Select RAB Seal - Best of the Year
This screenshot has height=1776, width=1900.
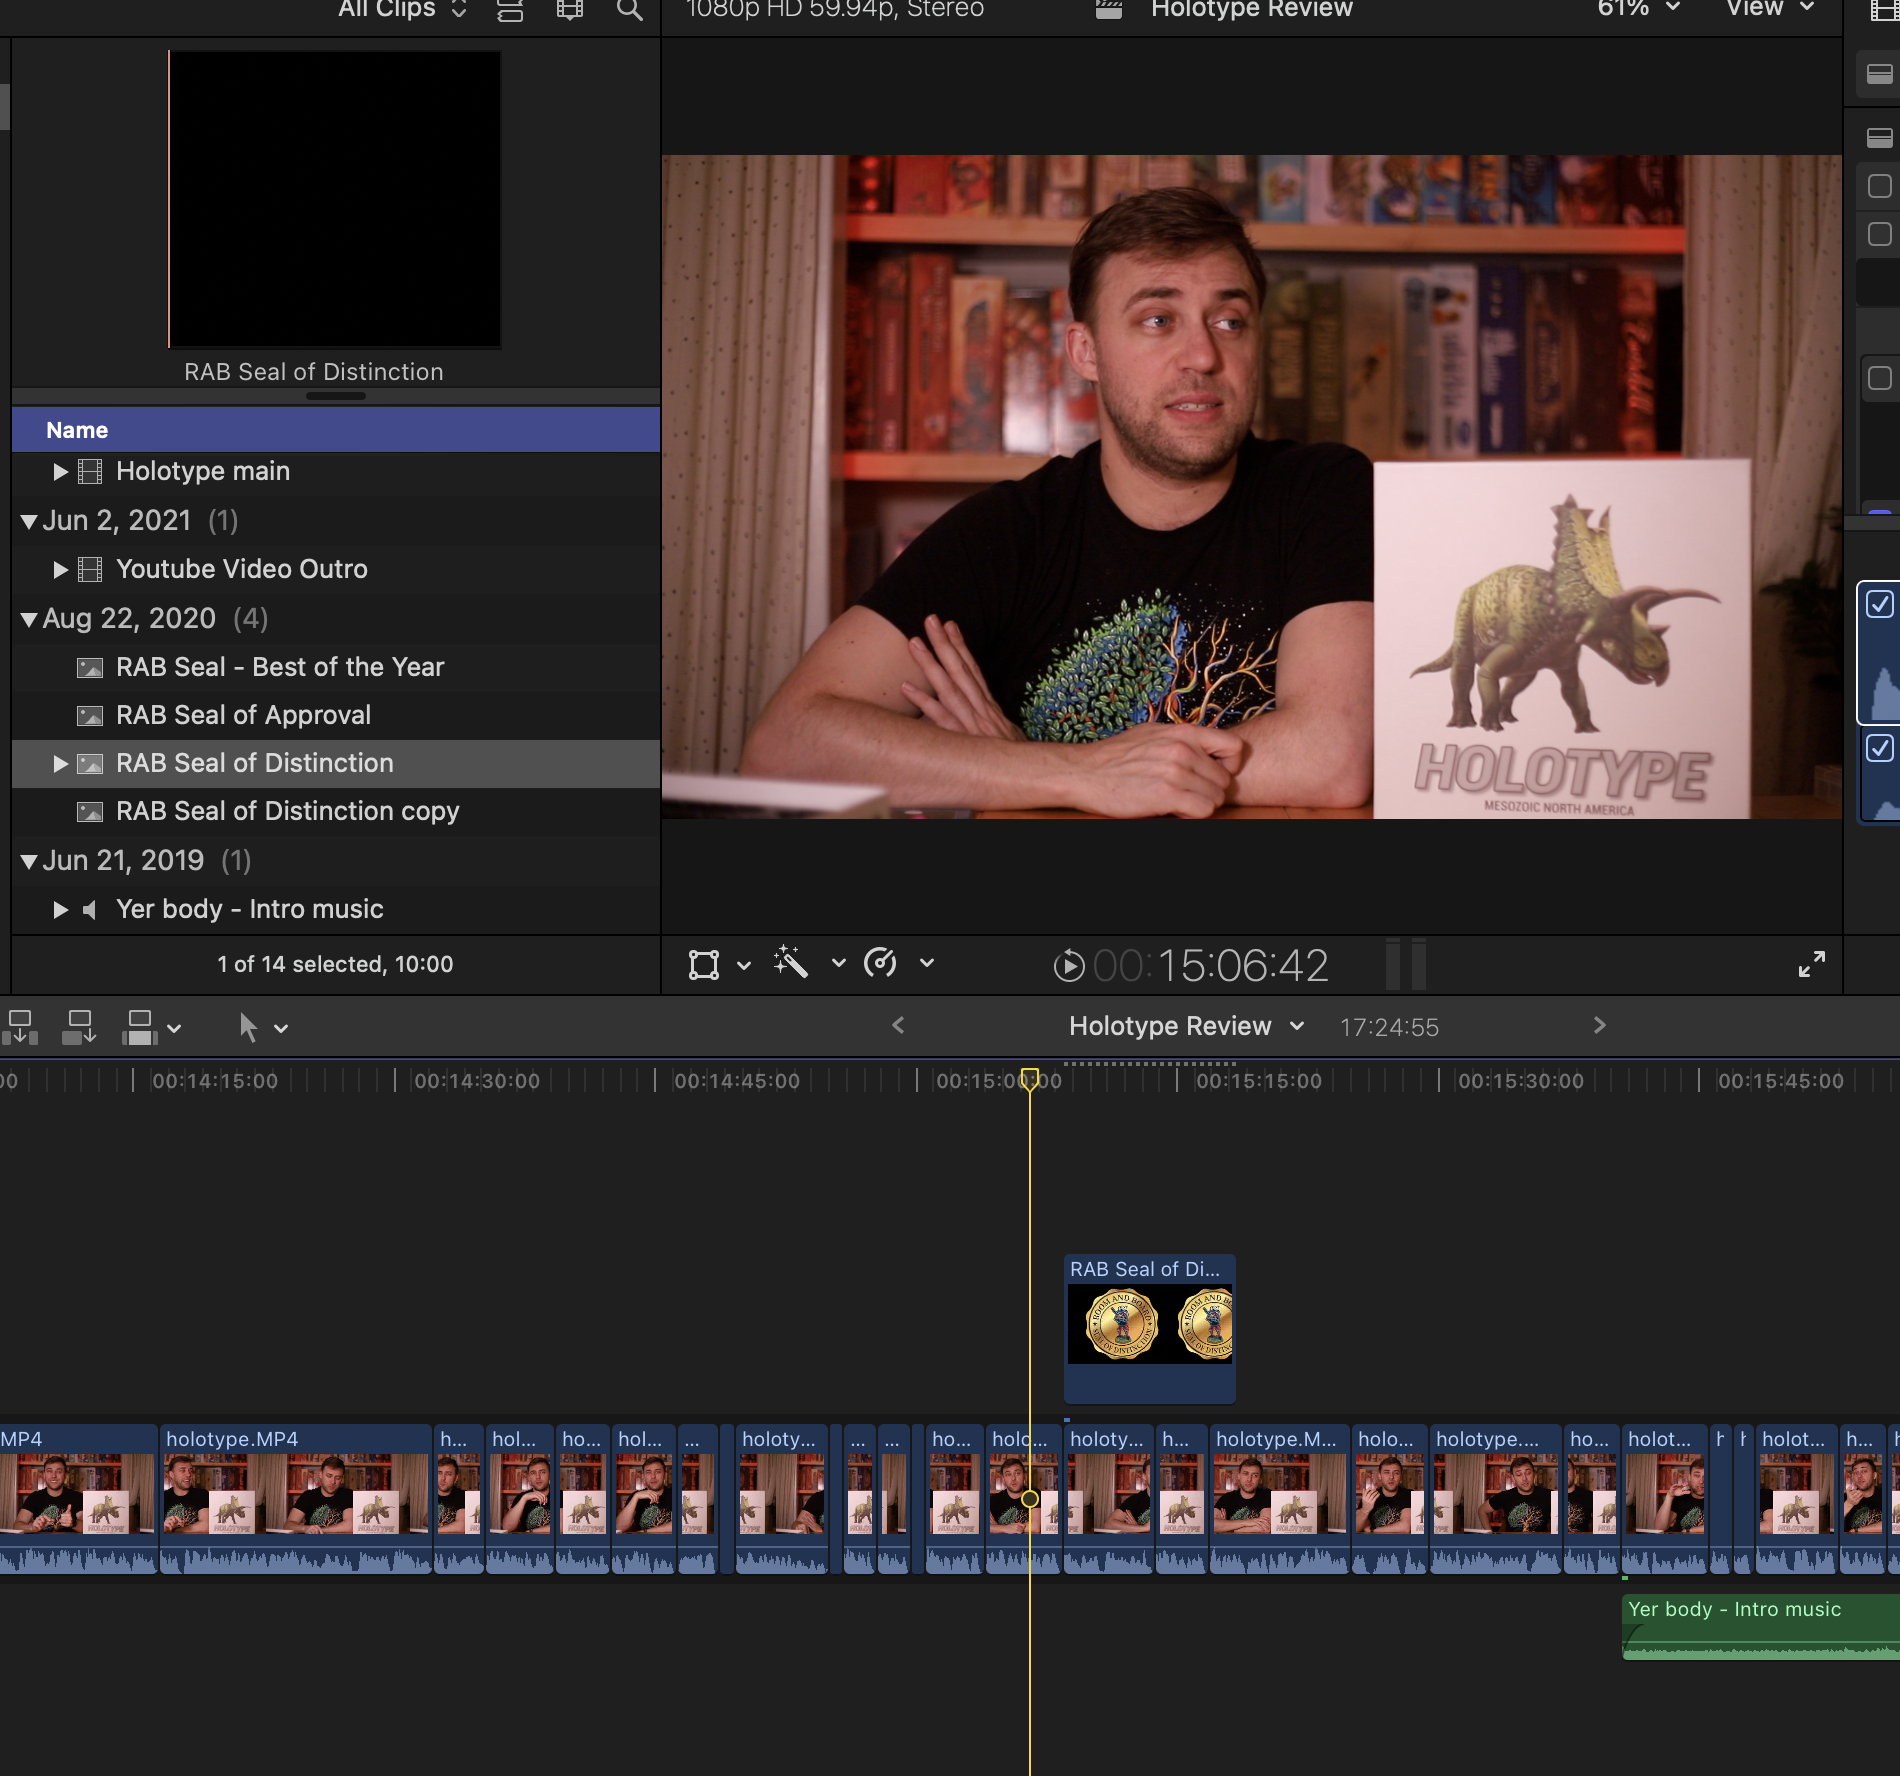[x=336, y=667]
